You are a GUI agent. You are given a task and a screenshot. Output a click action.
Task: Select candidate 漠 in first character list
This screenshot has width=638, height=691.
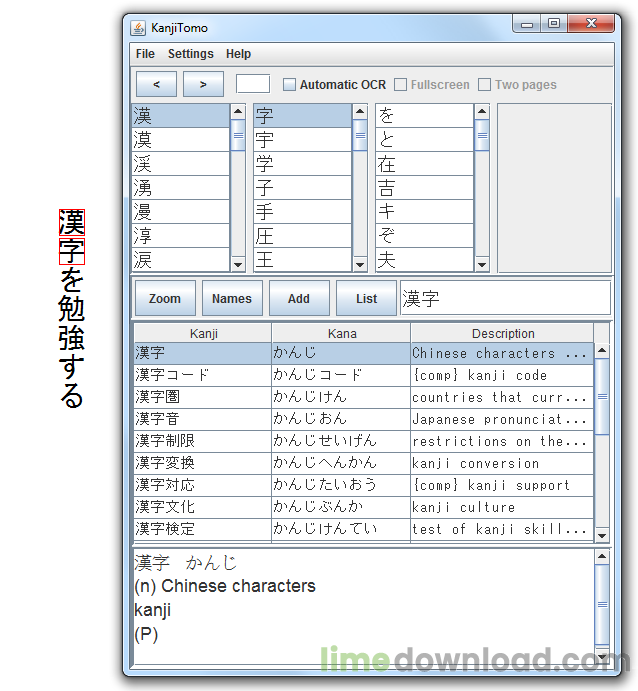point(181,140)
